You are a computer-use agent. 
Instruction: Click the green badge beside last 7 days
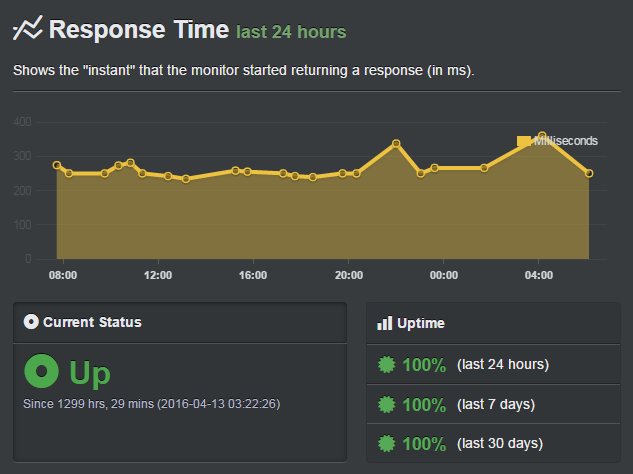pyautogui.click(x=386, y=404)
